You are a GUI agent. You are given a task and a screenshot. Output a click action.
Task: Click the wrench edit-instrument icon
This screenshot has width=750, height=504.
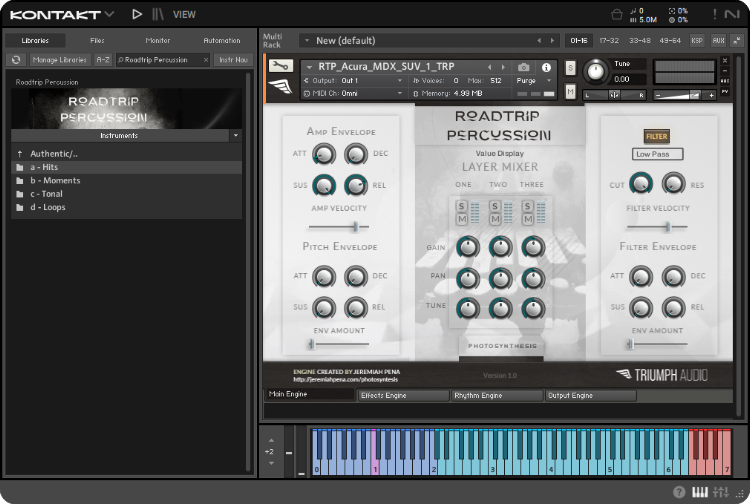pos(281,66)
